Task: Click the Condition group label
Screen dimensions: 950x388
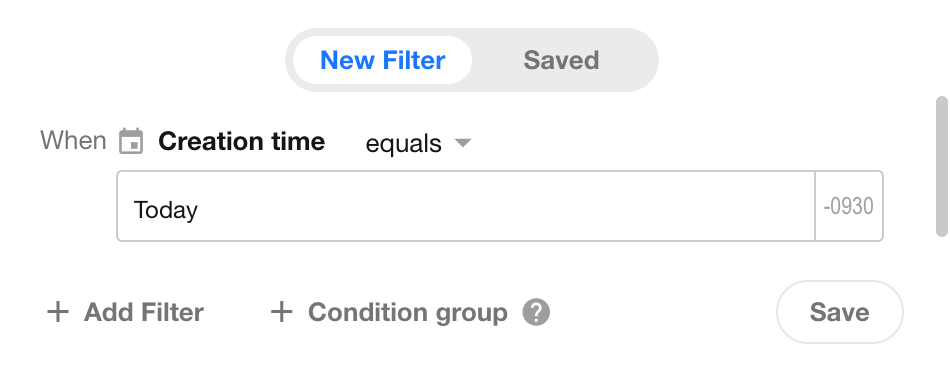Action: click(408, 313)
